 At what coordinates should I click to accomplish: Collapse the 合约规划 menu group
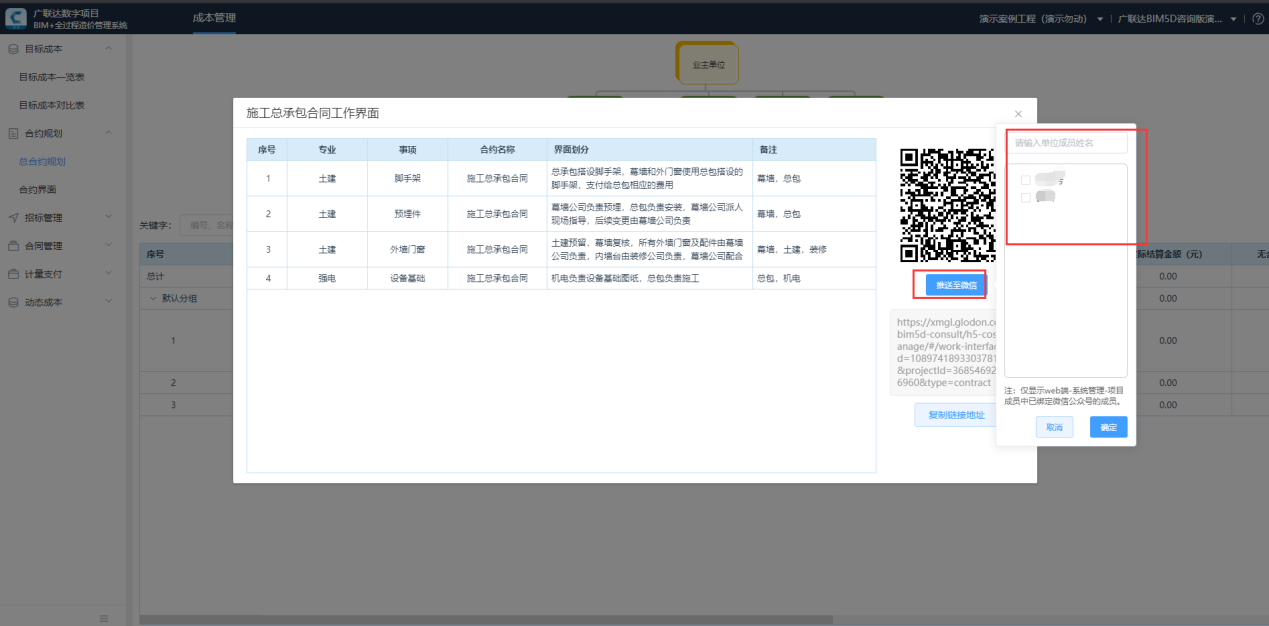pos(108,133)
